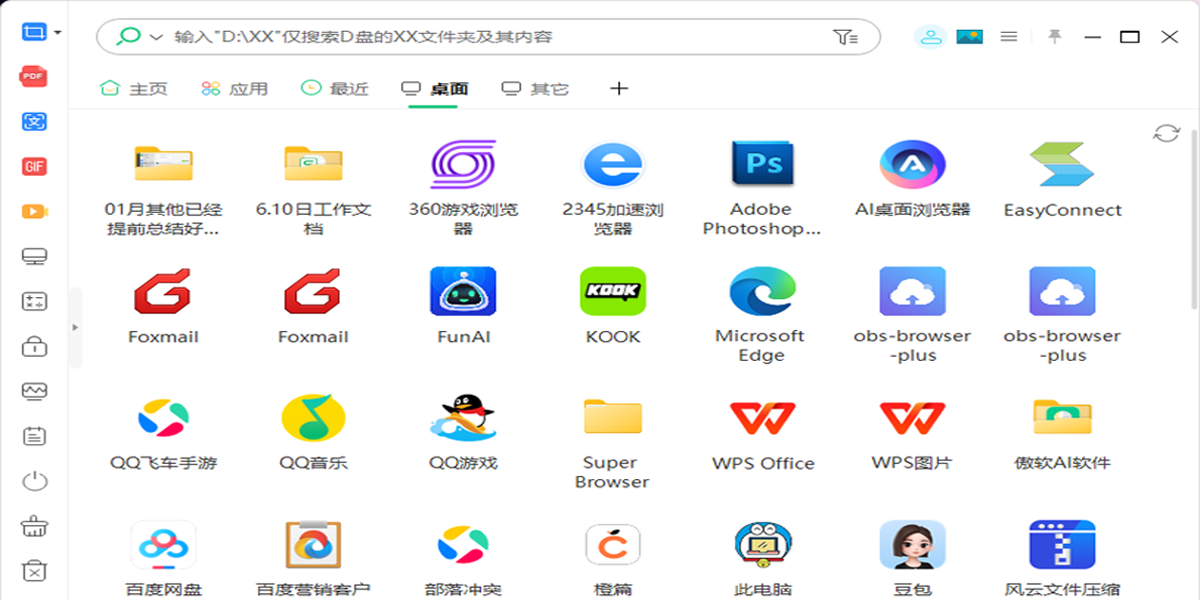Open the hamburger main menu
The height and width of the screenshot is (600, 1200).
pyautogui.click(x=1009, y=37)
